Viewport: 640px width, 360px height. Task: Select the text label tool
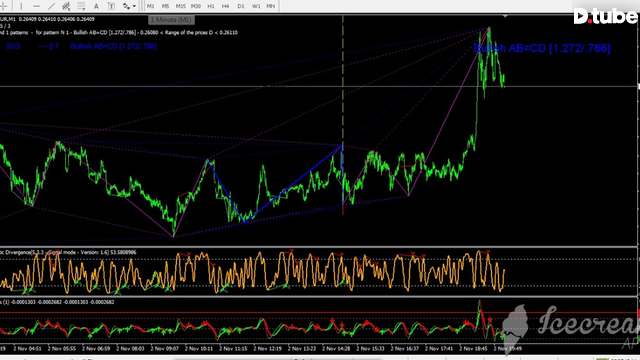(111, 6)
